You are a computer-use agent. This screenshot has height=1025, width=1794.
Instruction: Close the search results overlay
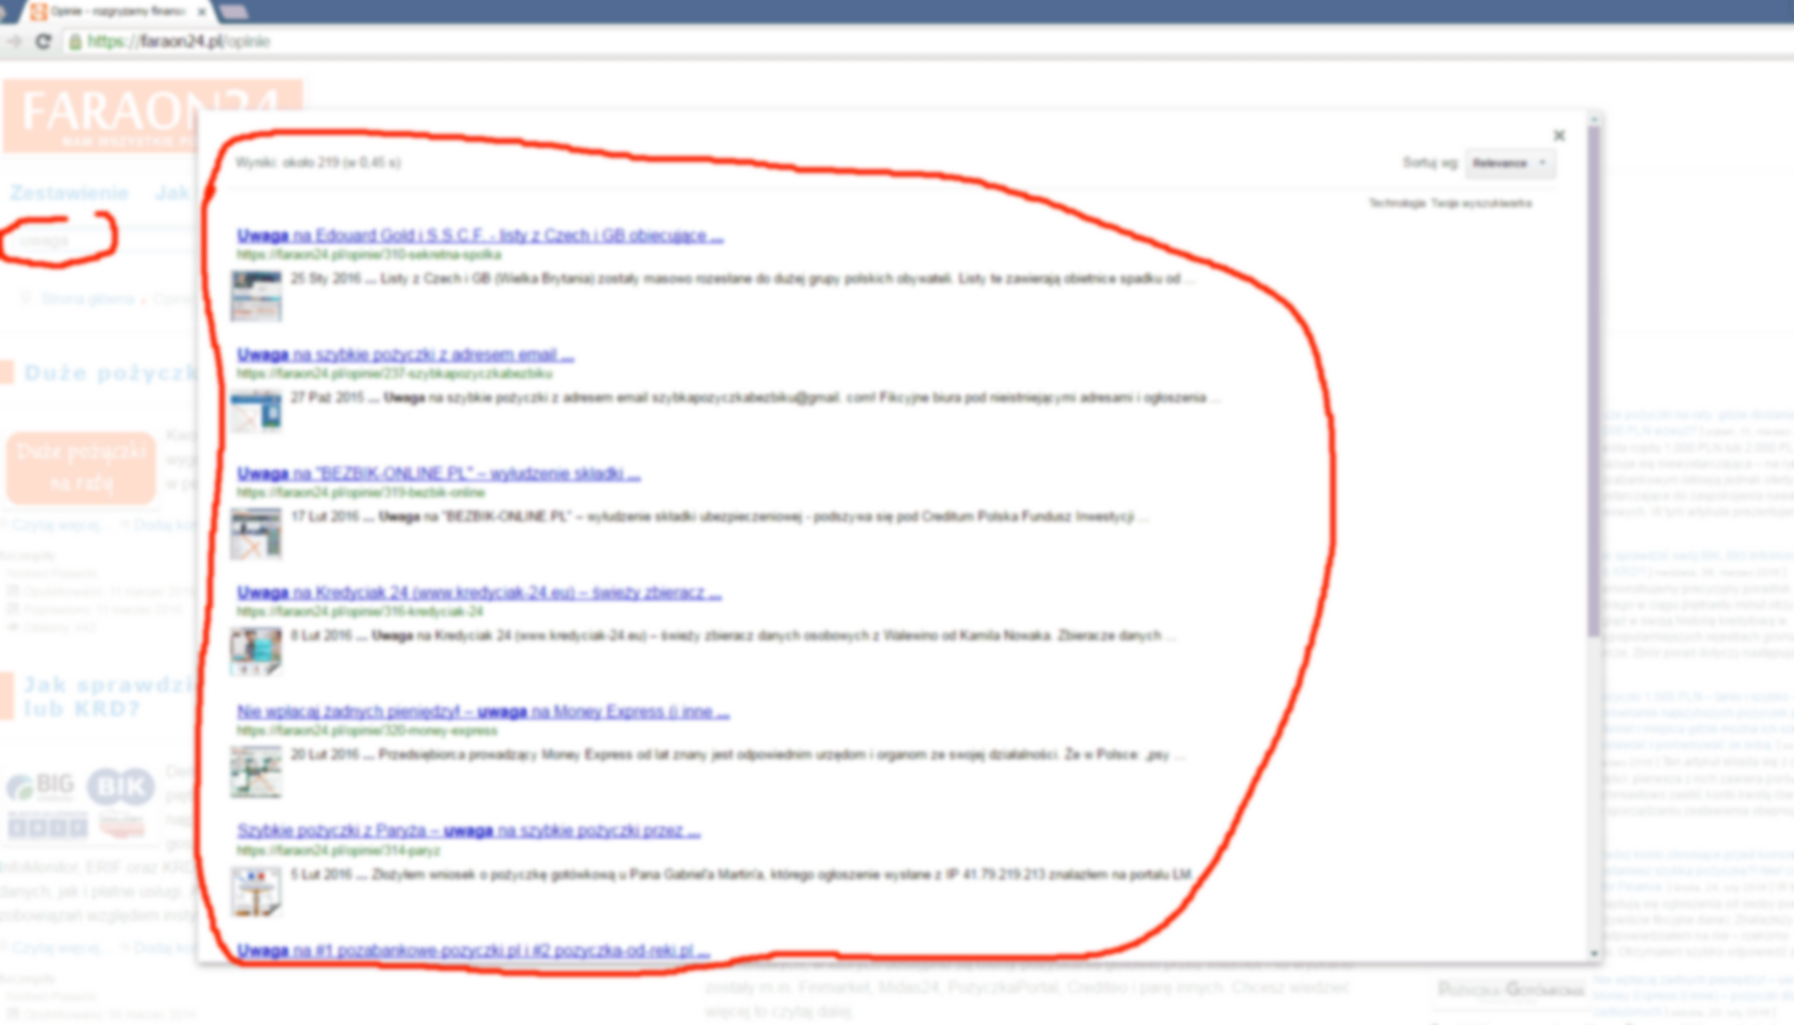(x=1559, y=135)
